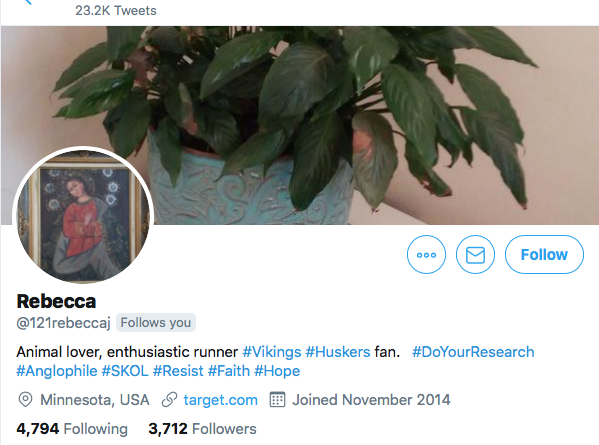Follow Rebecca's account
This screenshot has width=599, height=445.
point(544,254)
